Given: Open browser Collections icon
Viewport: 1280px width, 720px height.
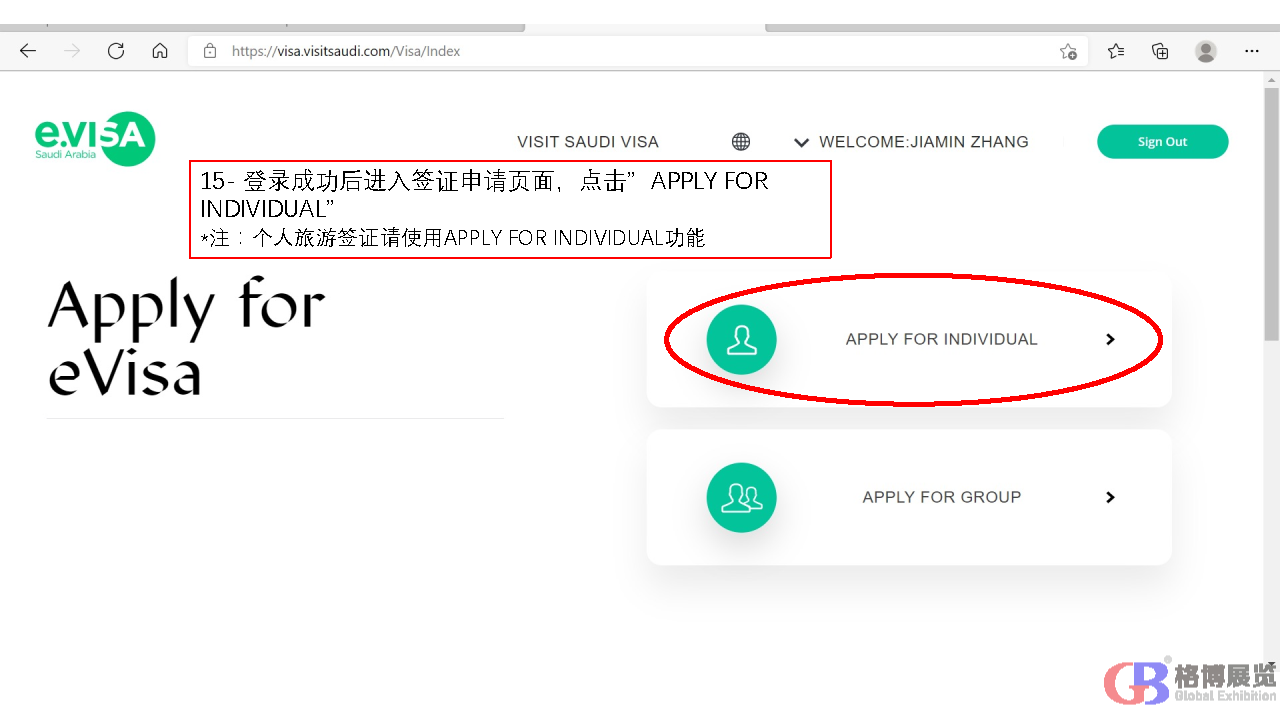Looking at the screenshot, I should point(1160,51).
